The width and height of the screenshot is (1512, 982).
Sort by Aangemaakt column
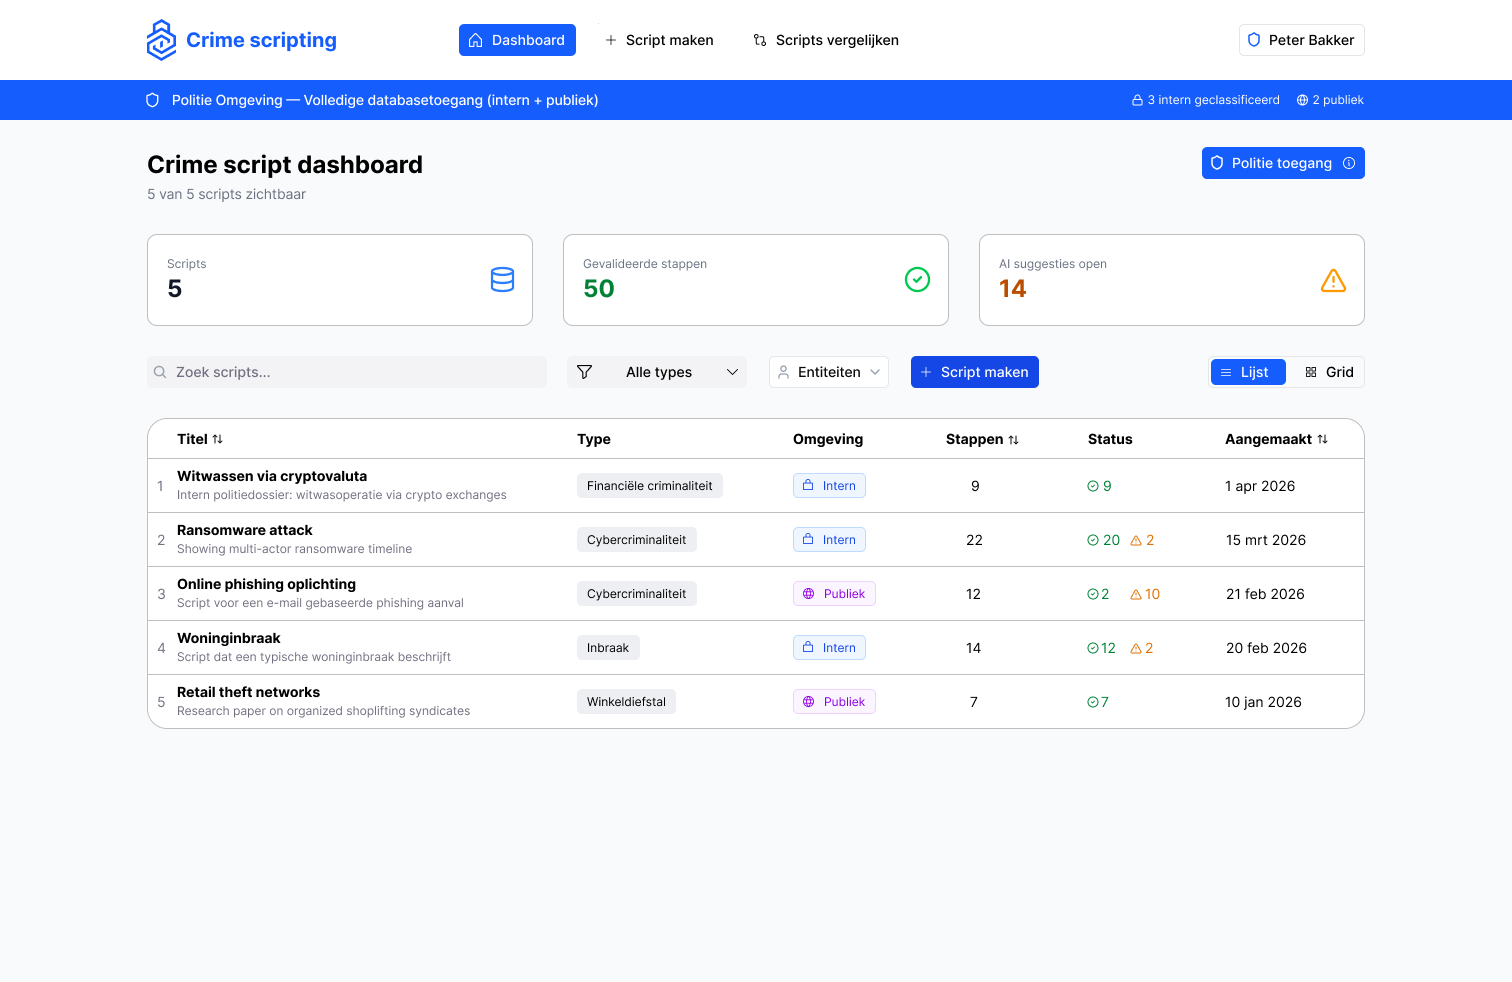[x=1276, y=439]
